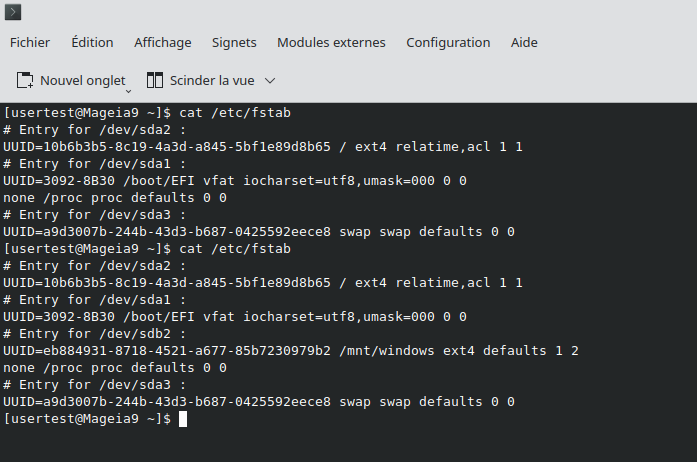The width and height of the screenshot is (697, 462).
Task: Click the first 'UUID=3092-8B30 /boot/EFI' line
Action: pyautogui.click(x=235, y=181)
